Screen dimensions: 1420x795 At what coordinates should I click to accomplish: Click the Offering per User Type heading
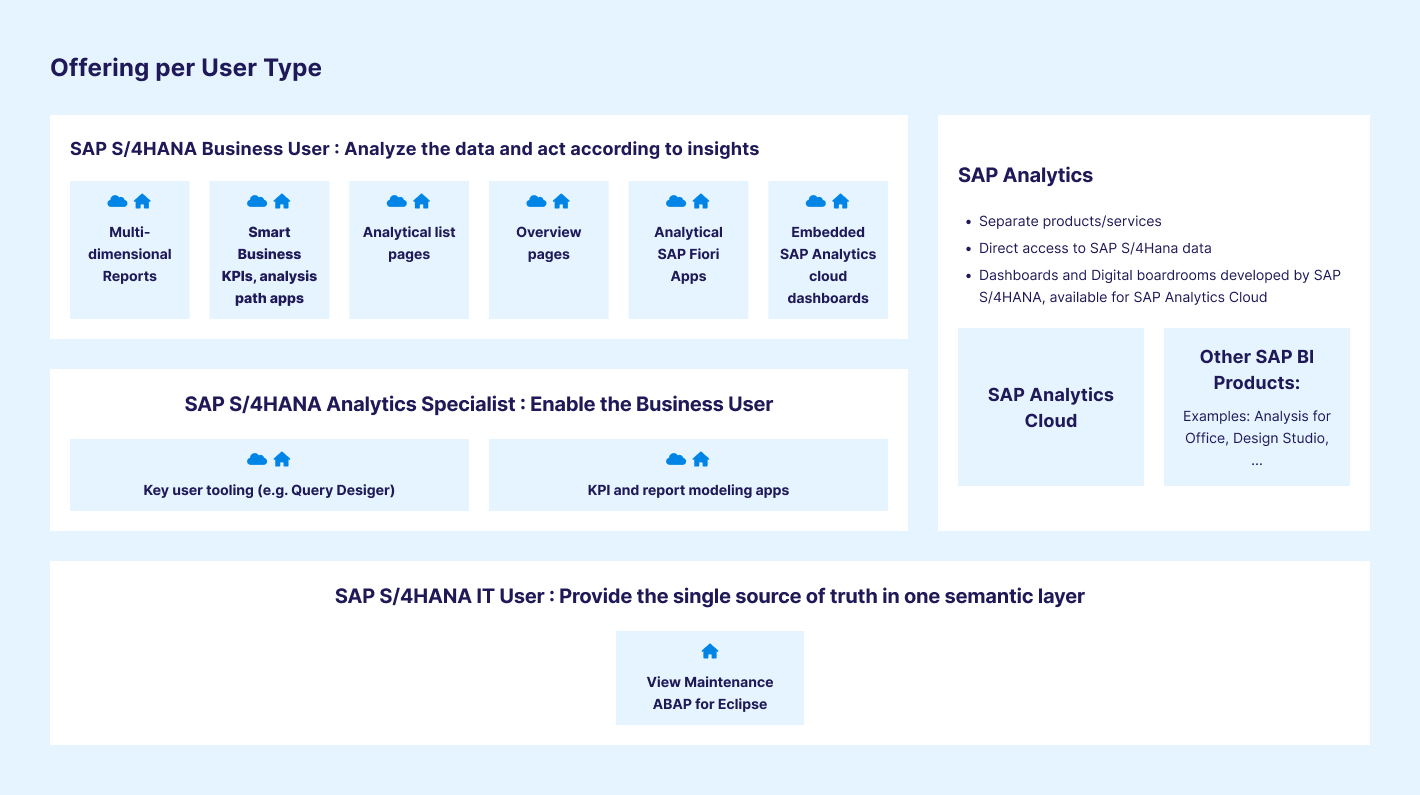(x=186, y=68)
